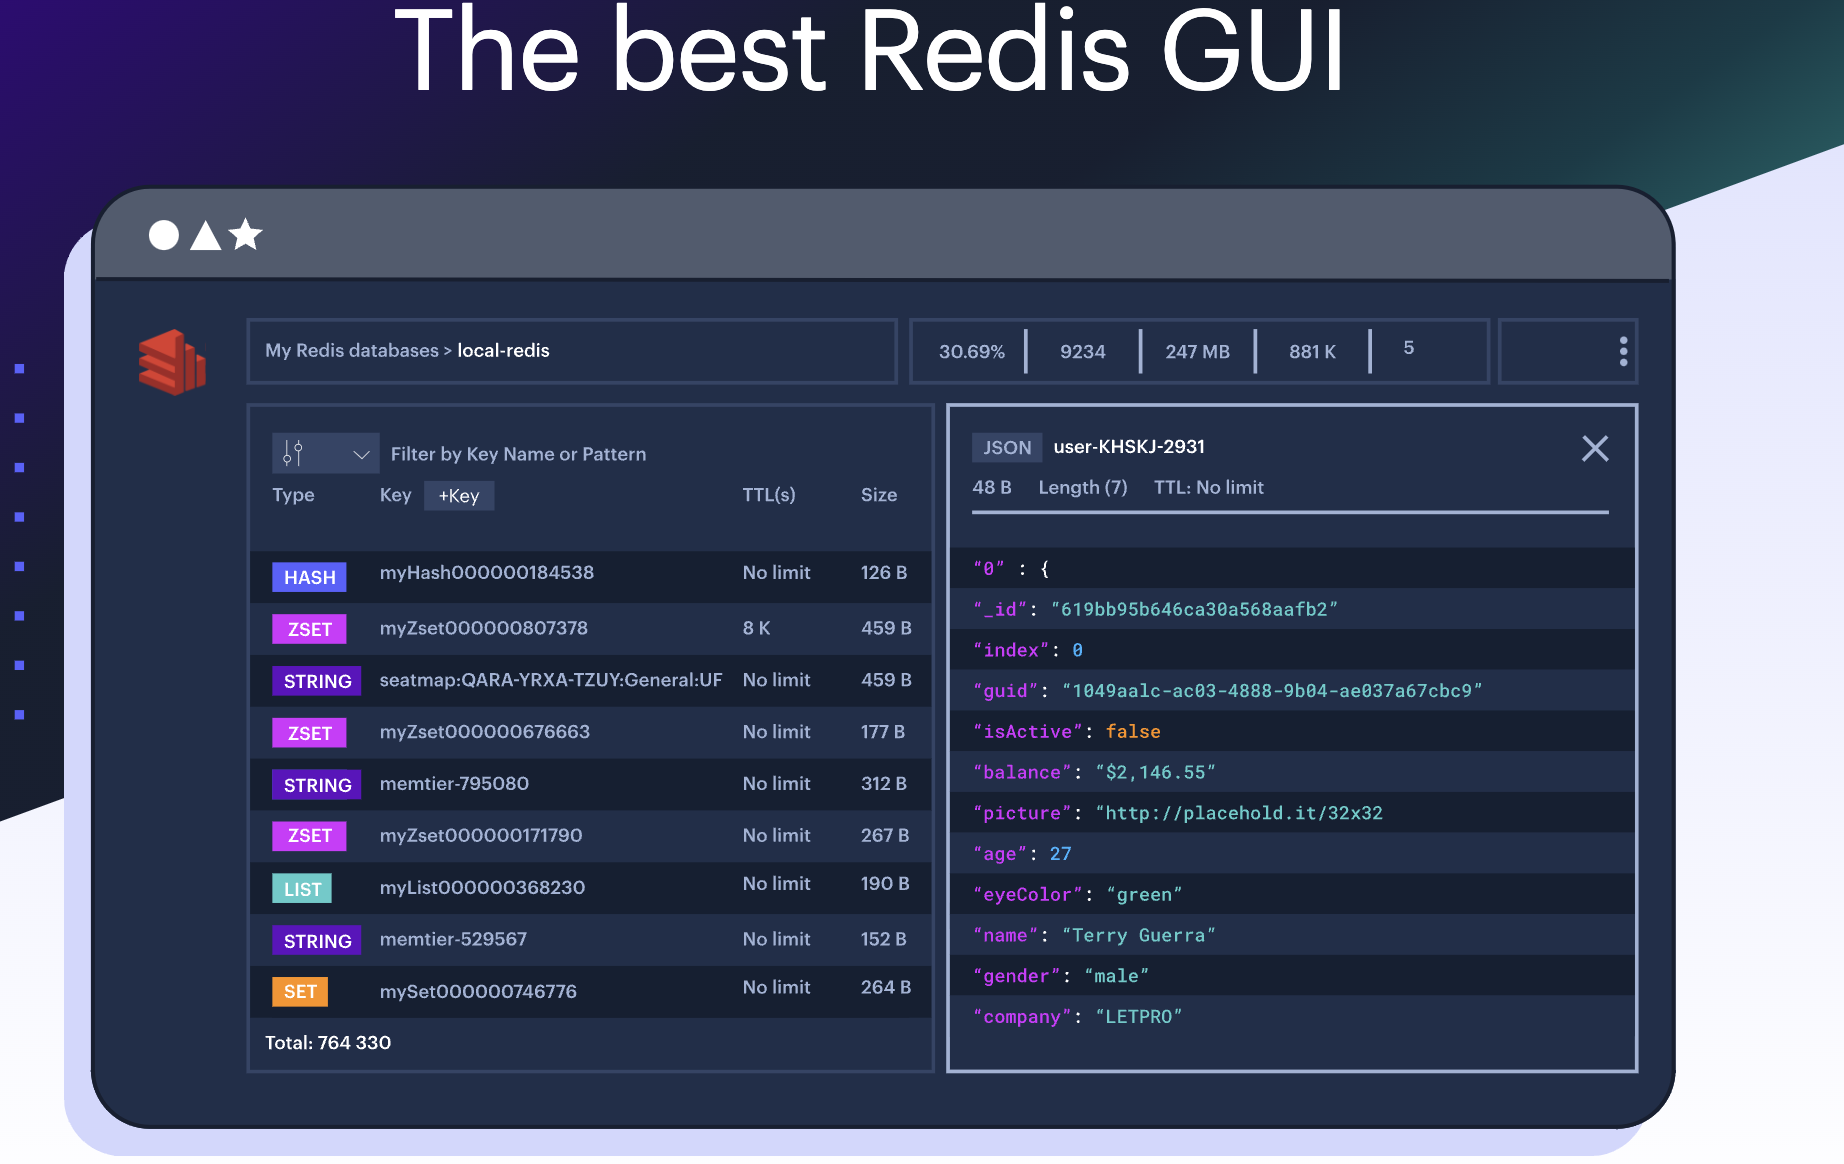Click the ZSET badge of myZset000000171790

click(x=309, y=836)
